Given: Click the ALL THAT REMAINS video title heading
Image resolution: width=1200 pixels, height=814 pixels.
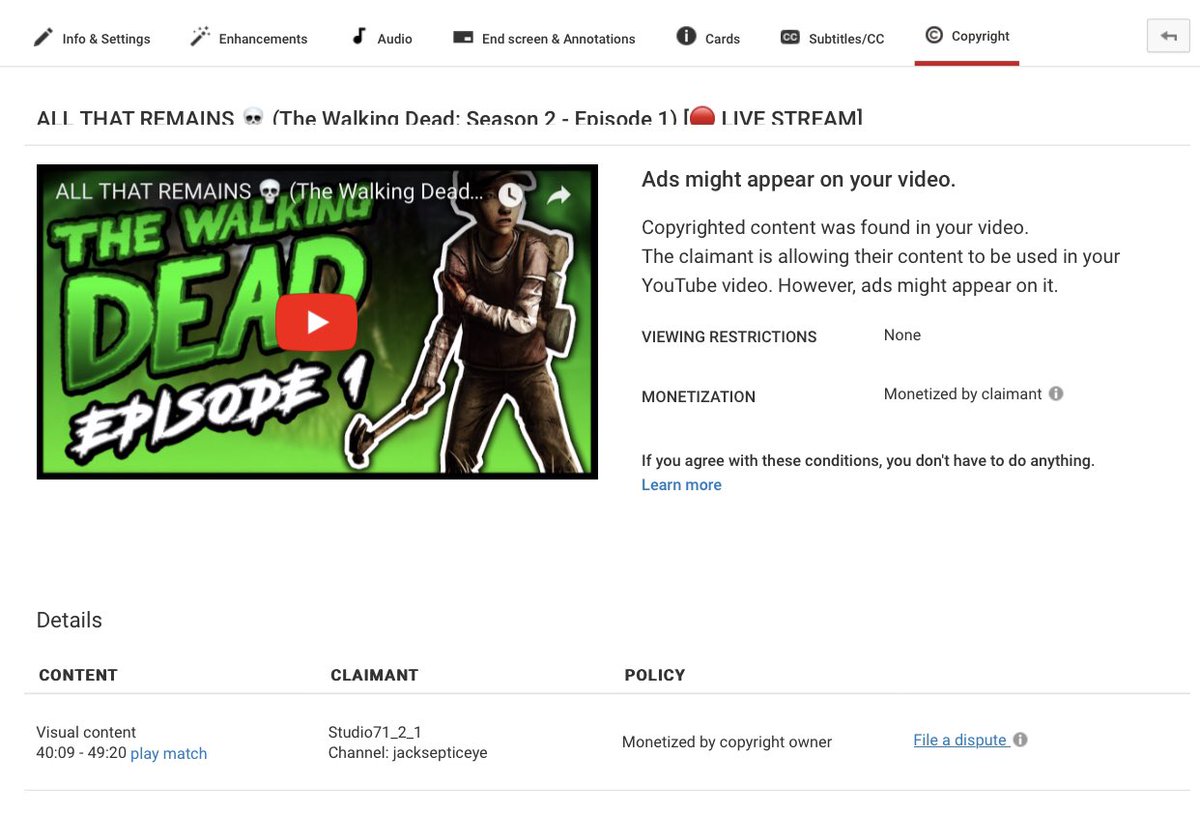Looking at the screenshot, I should pyautogui.click(x=449, y=117).
